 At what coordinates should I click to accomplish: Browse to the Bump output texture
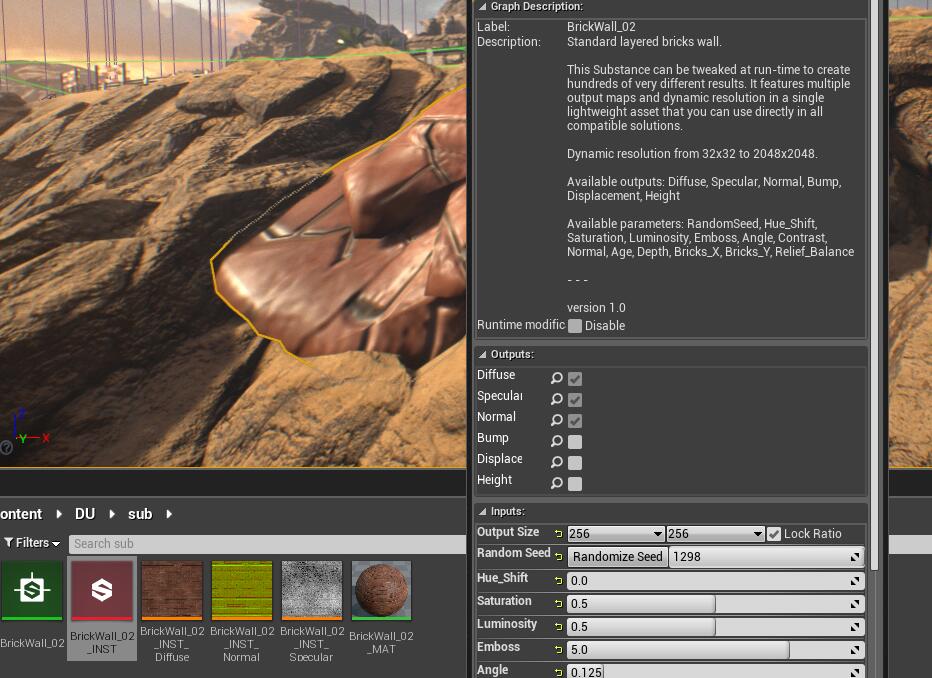[x=556, y=441]
